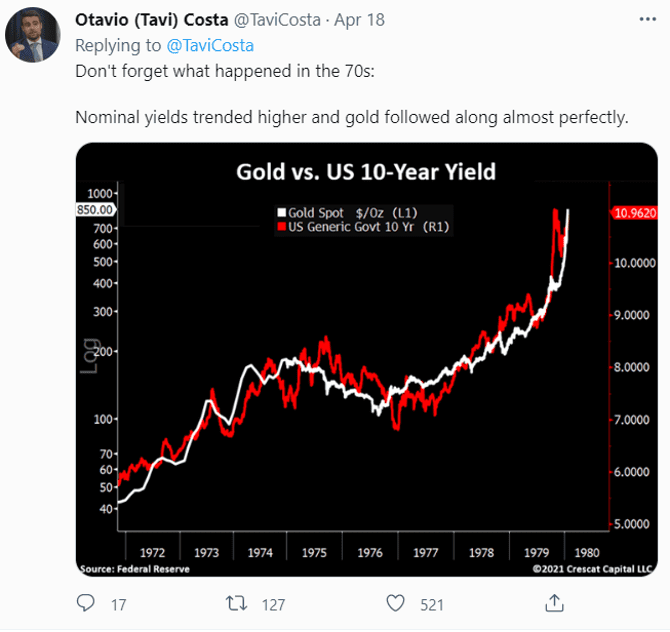
Task: Click the 17 replies count
Action: (x=118, y=604)
